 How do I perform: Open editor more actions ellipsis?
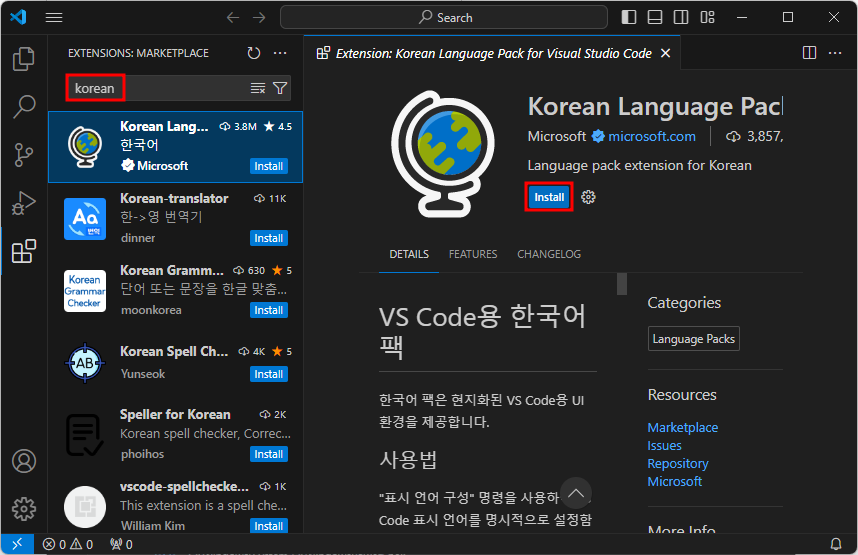[x=835, y=53]
